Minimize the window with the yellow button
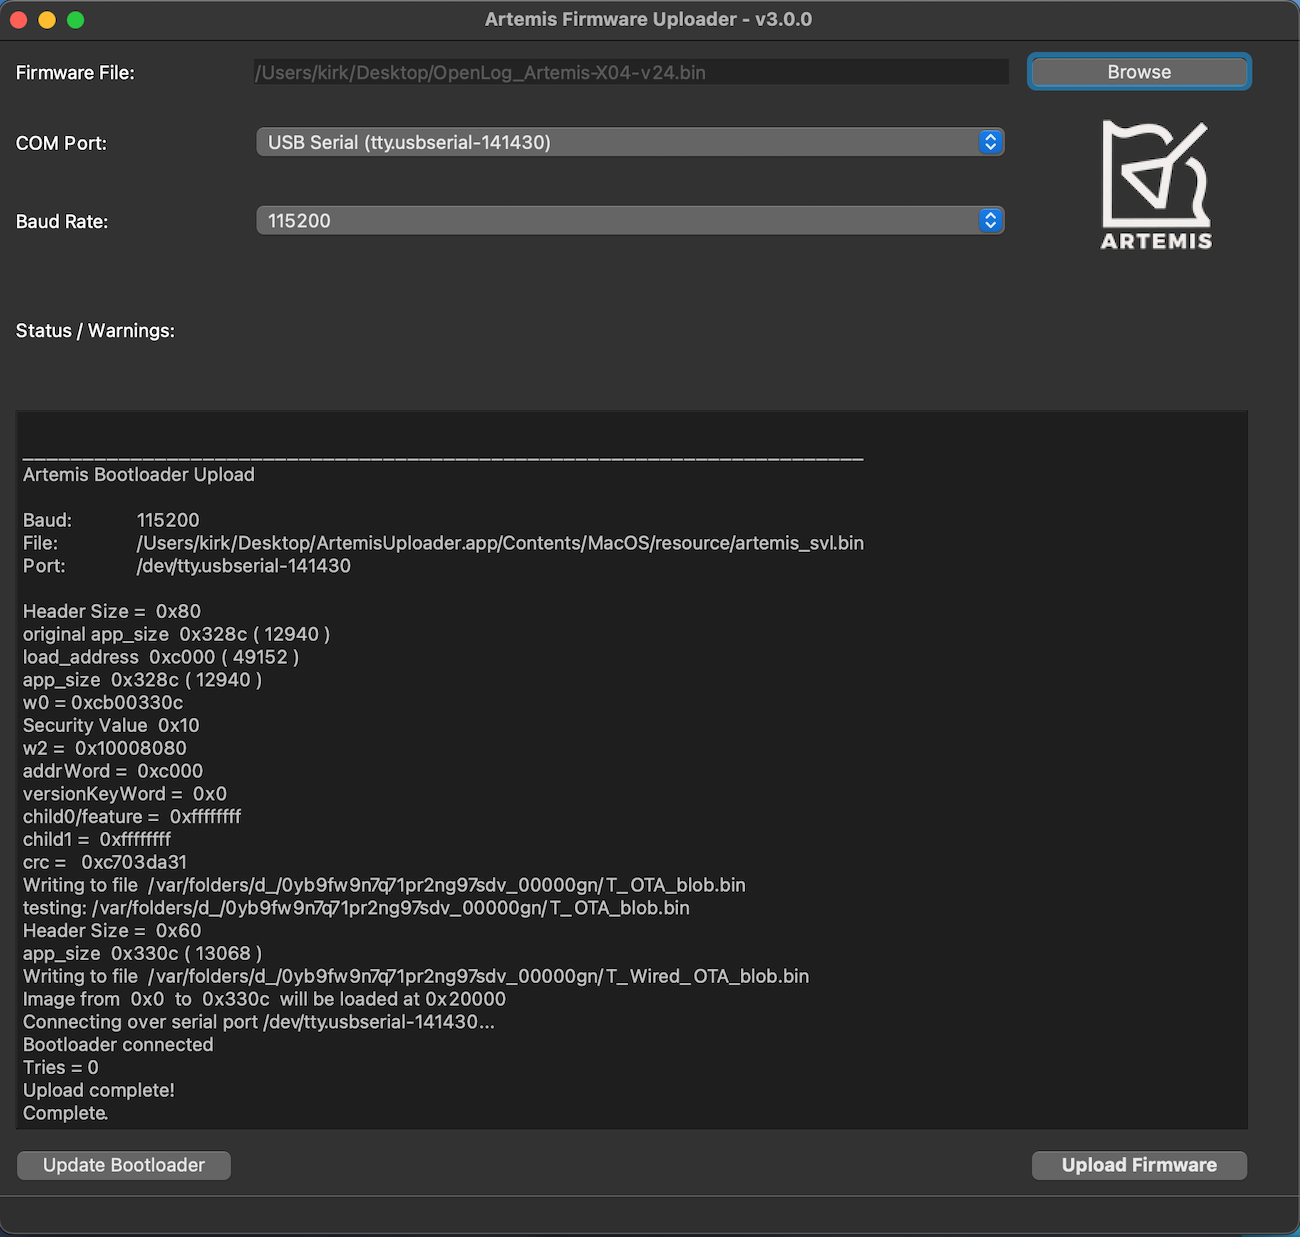 47,19
